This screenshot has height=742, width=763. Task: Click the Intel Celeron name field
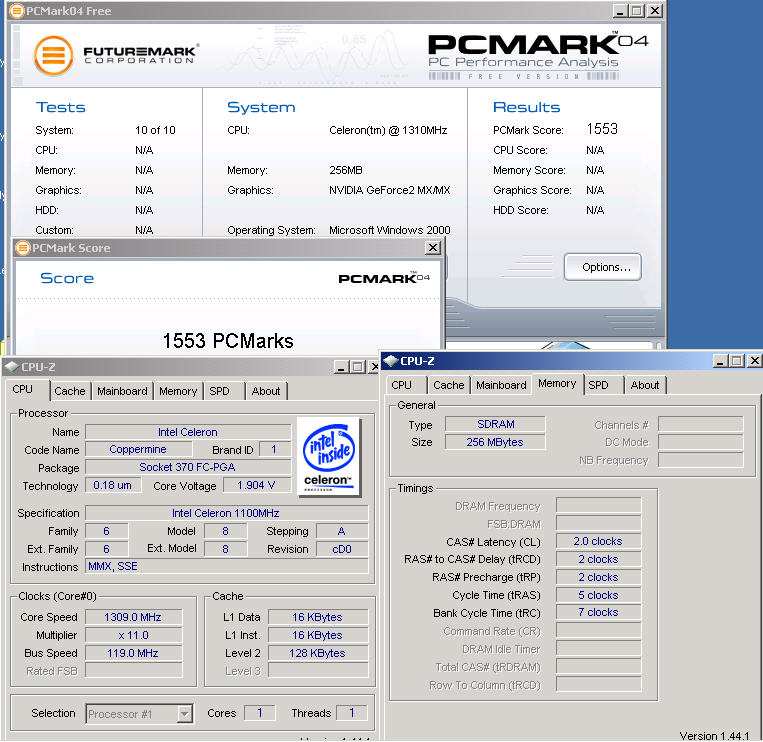[x=188, y=432]
